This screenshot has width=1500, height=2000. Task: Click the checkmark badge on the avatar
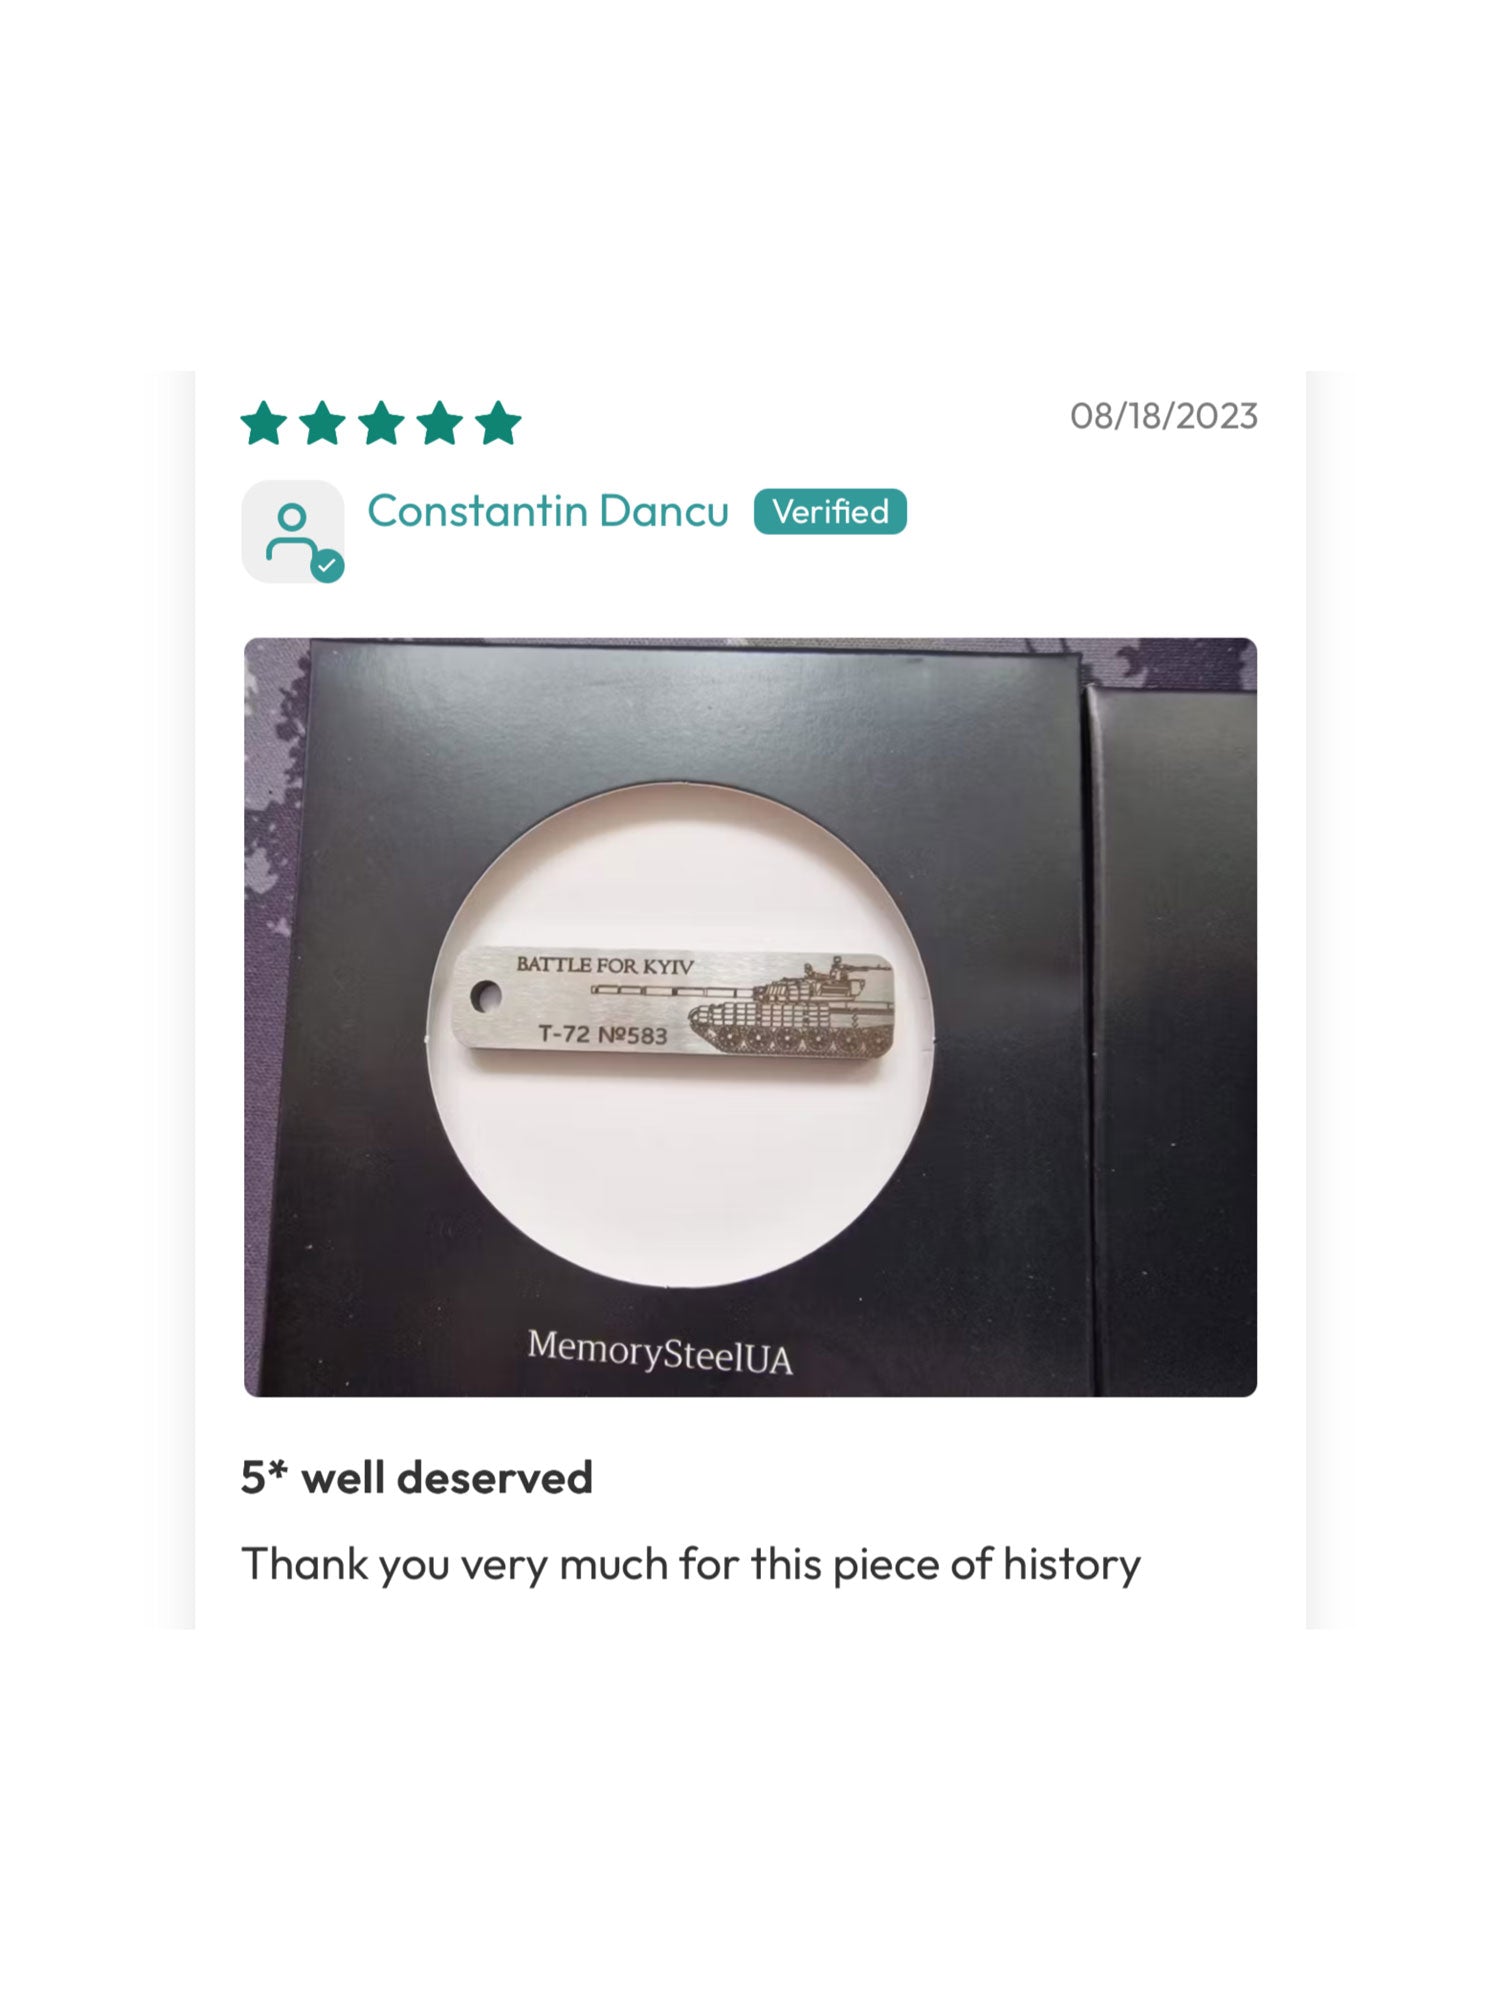(327, 565)
